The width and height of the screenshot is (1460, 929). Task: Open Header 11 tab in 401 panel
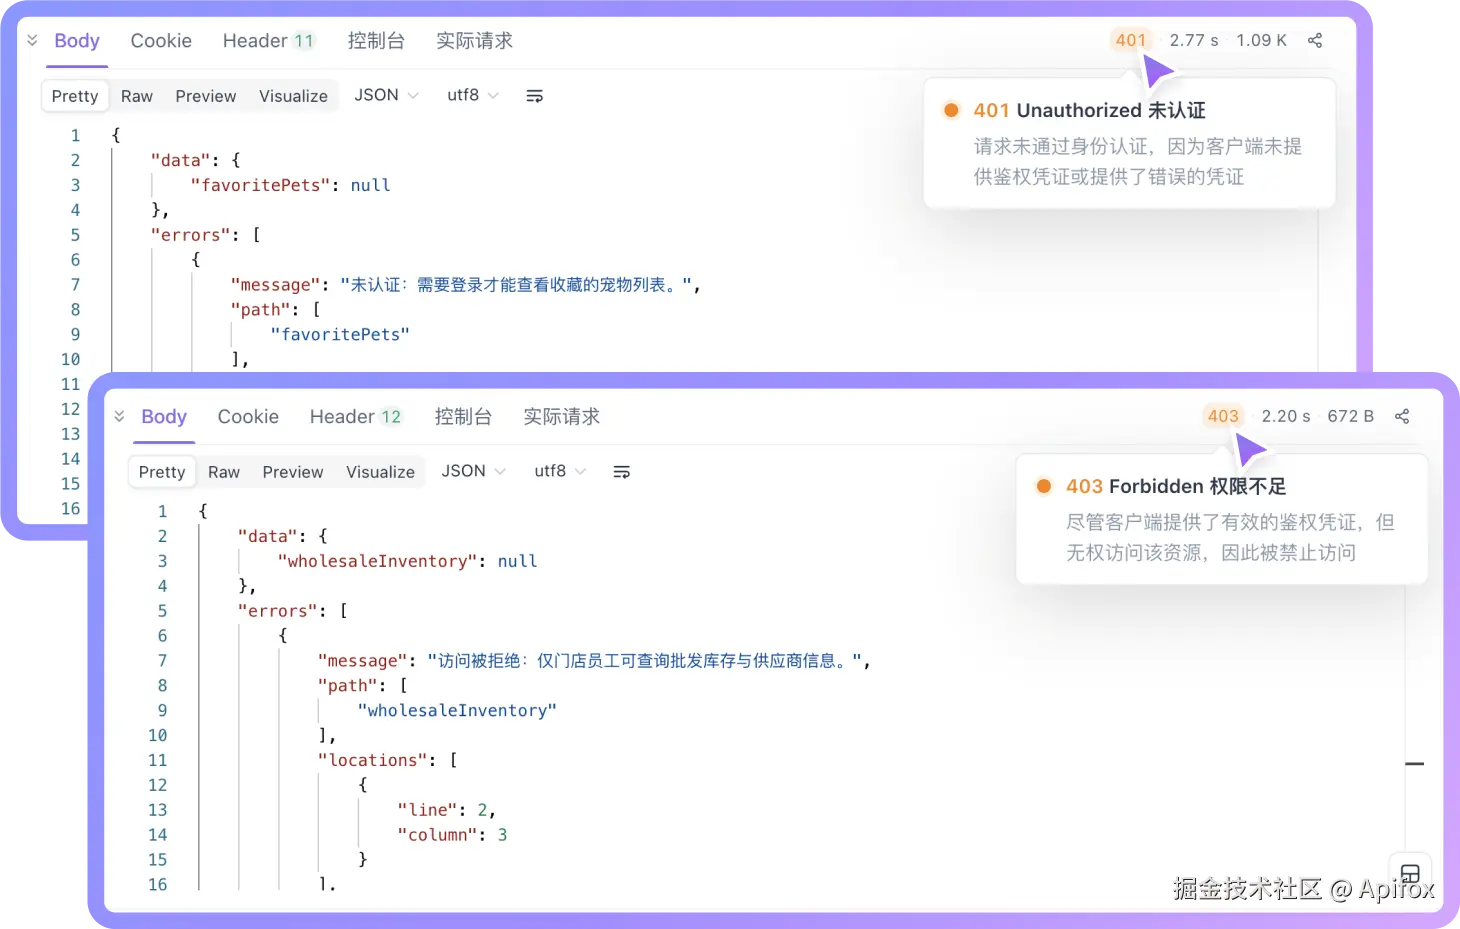pyautogui.click(x=268, y=41)
